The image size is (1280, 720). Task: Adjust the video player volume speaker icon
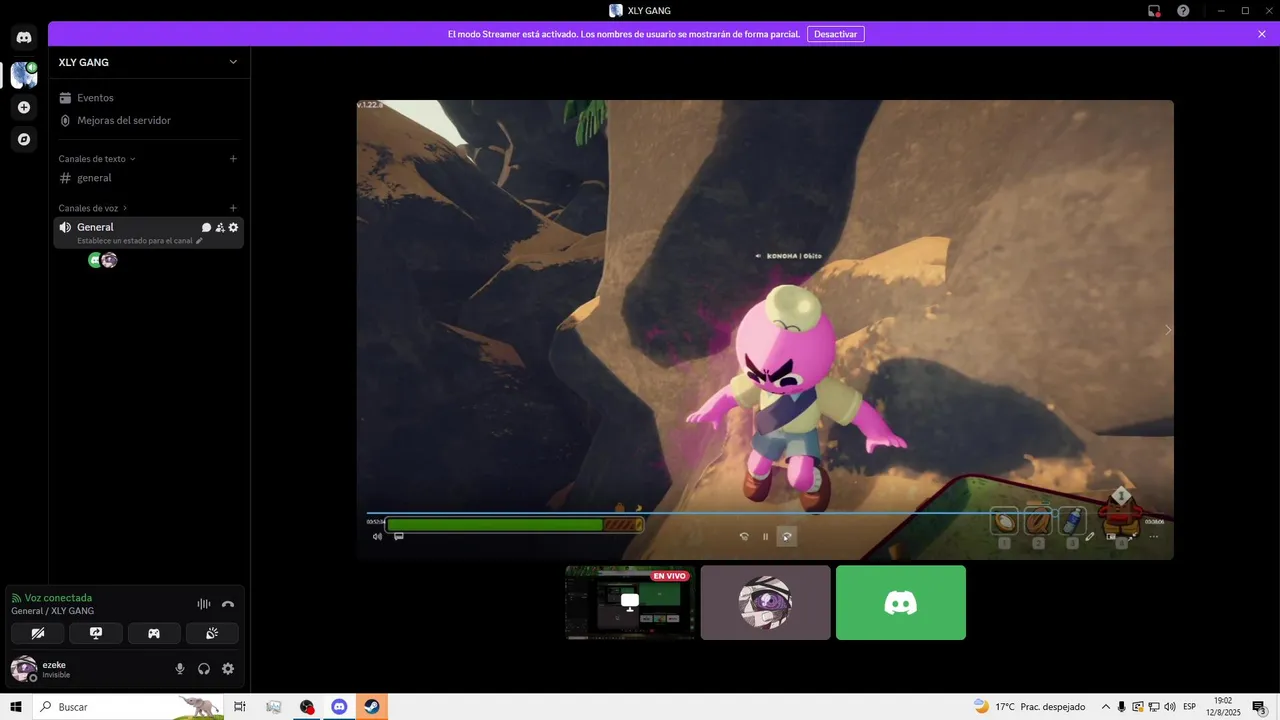pos(377,537)
